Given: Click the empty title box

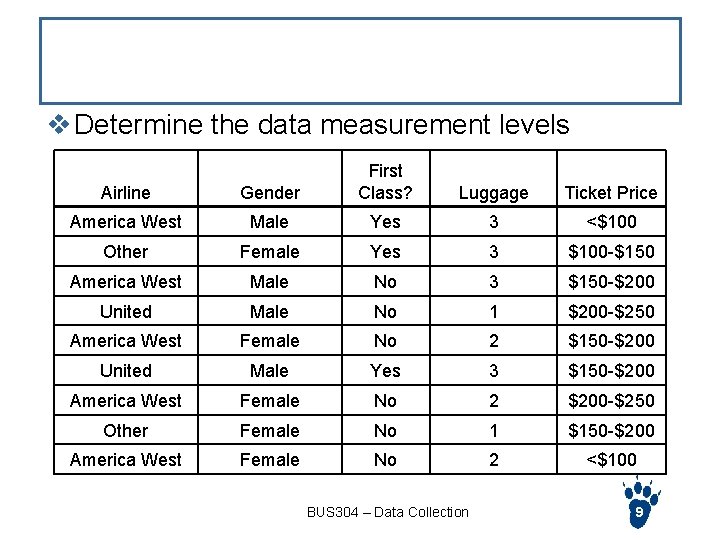Looking at the screenshot, I should click(x=360, y=60).
